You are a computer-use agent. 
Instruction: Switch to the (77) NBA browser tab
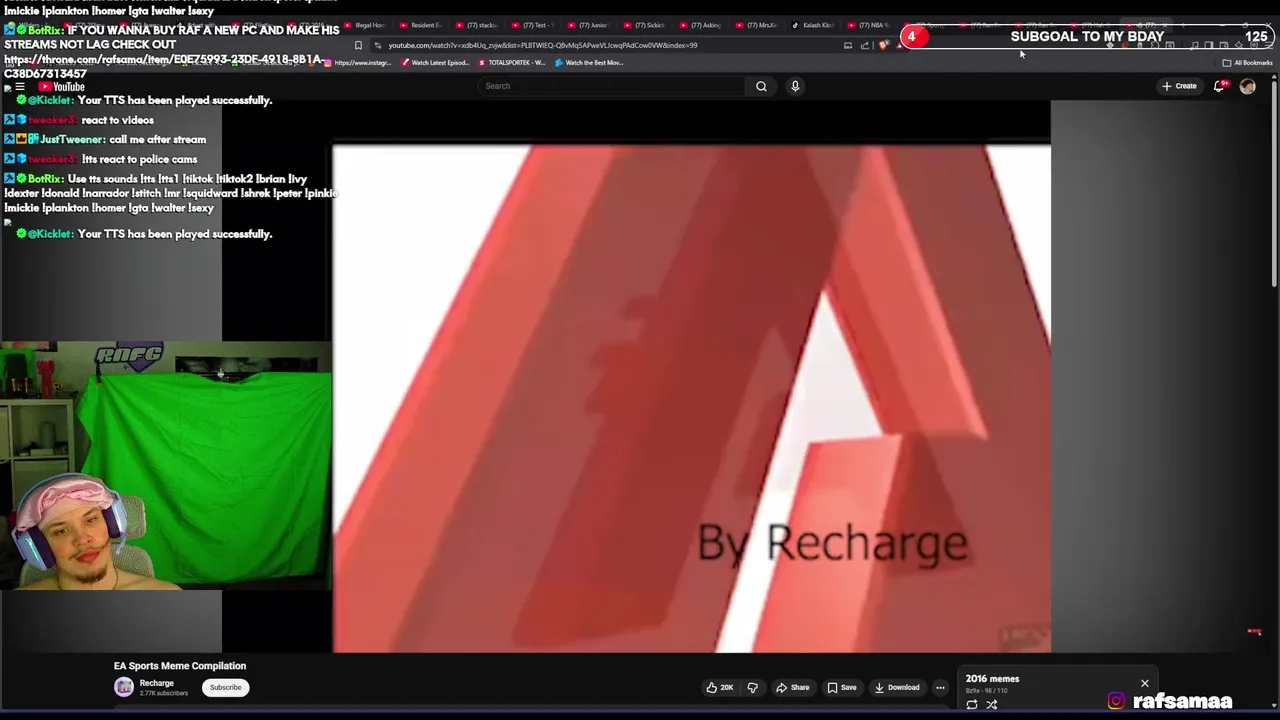click(x=868, y=25)
